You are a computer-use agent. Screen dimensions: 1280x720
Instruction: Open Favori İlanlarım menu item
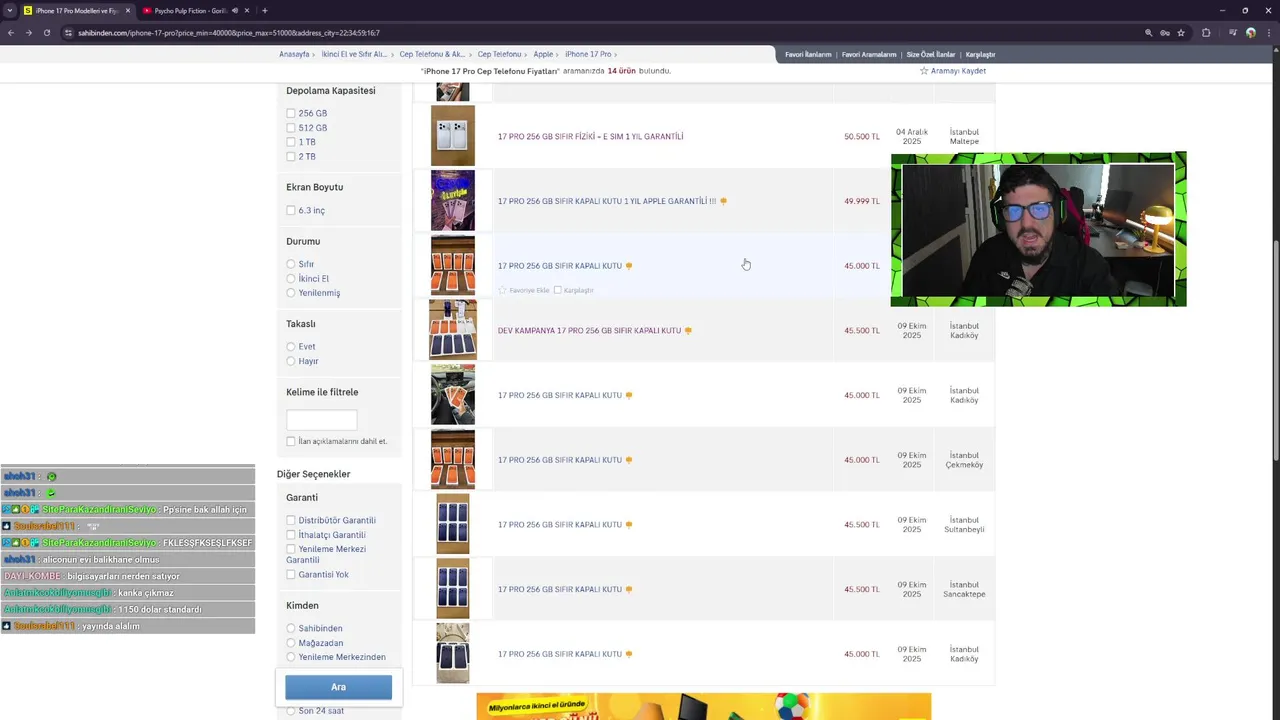[x=808, y=55]
